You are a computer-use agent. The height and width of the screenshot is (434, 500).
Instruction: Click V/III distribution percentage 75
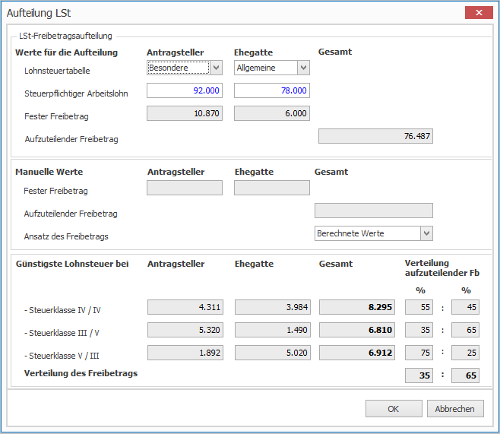click(419, 353)
